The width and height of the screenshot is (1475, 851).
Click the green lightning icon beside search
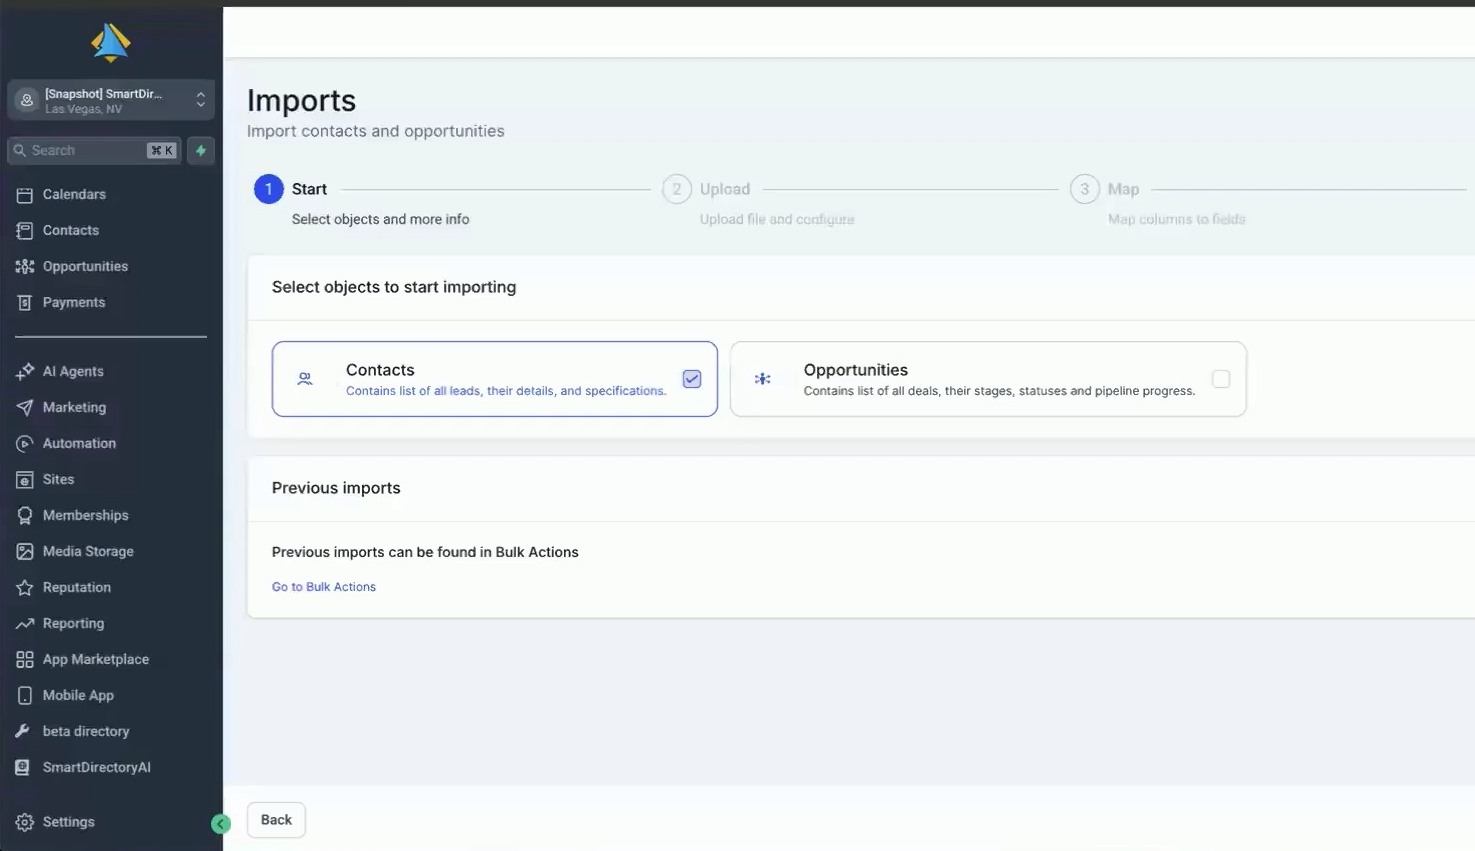pyautogui.click(x=199, y=150)
